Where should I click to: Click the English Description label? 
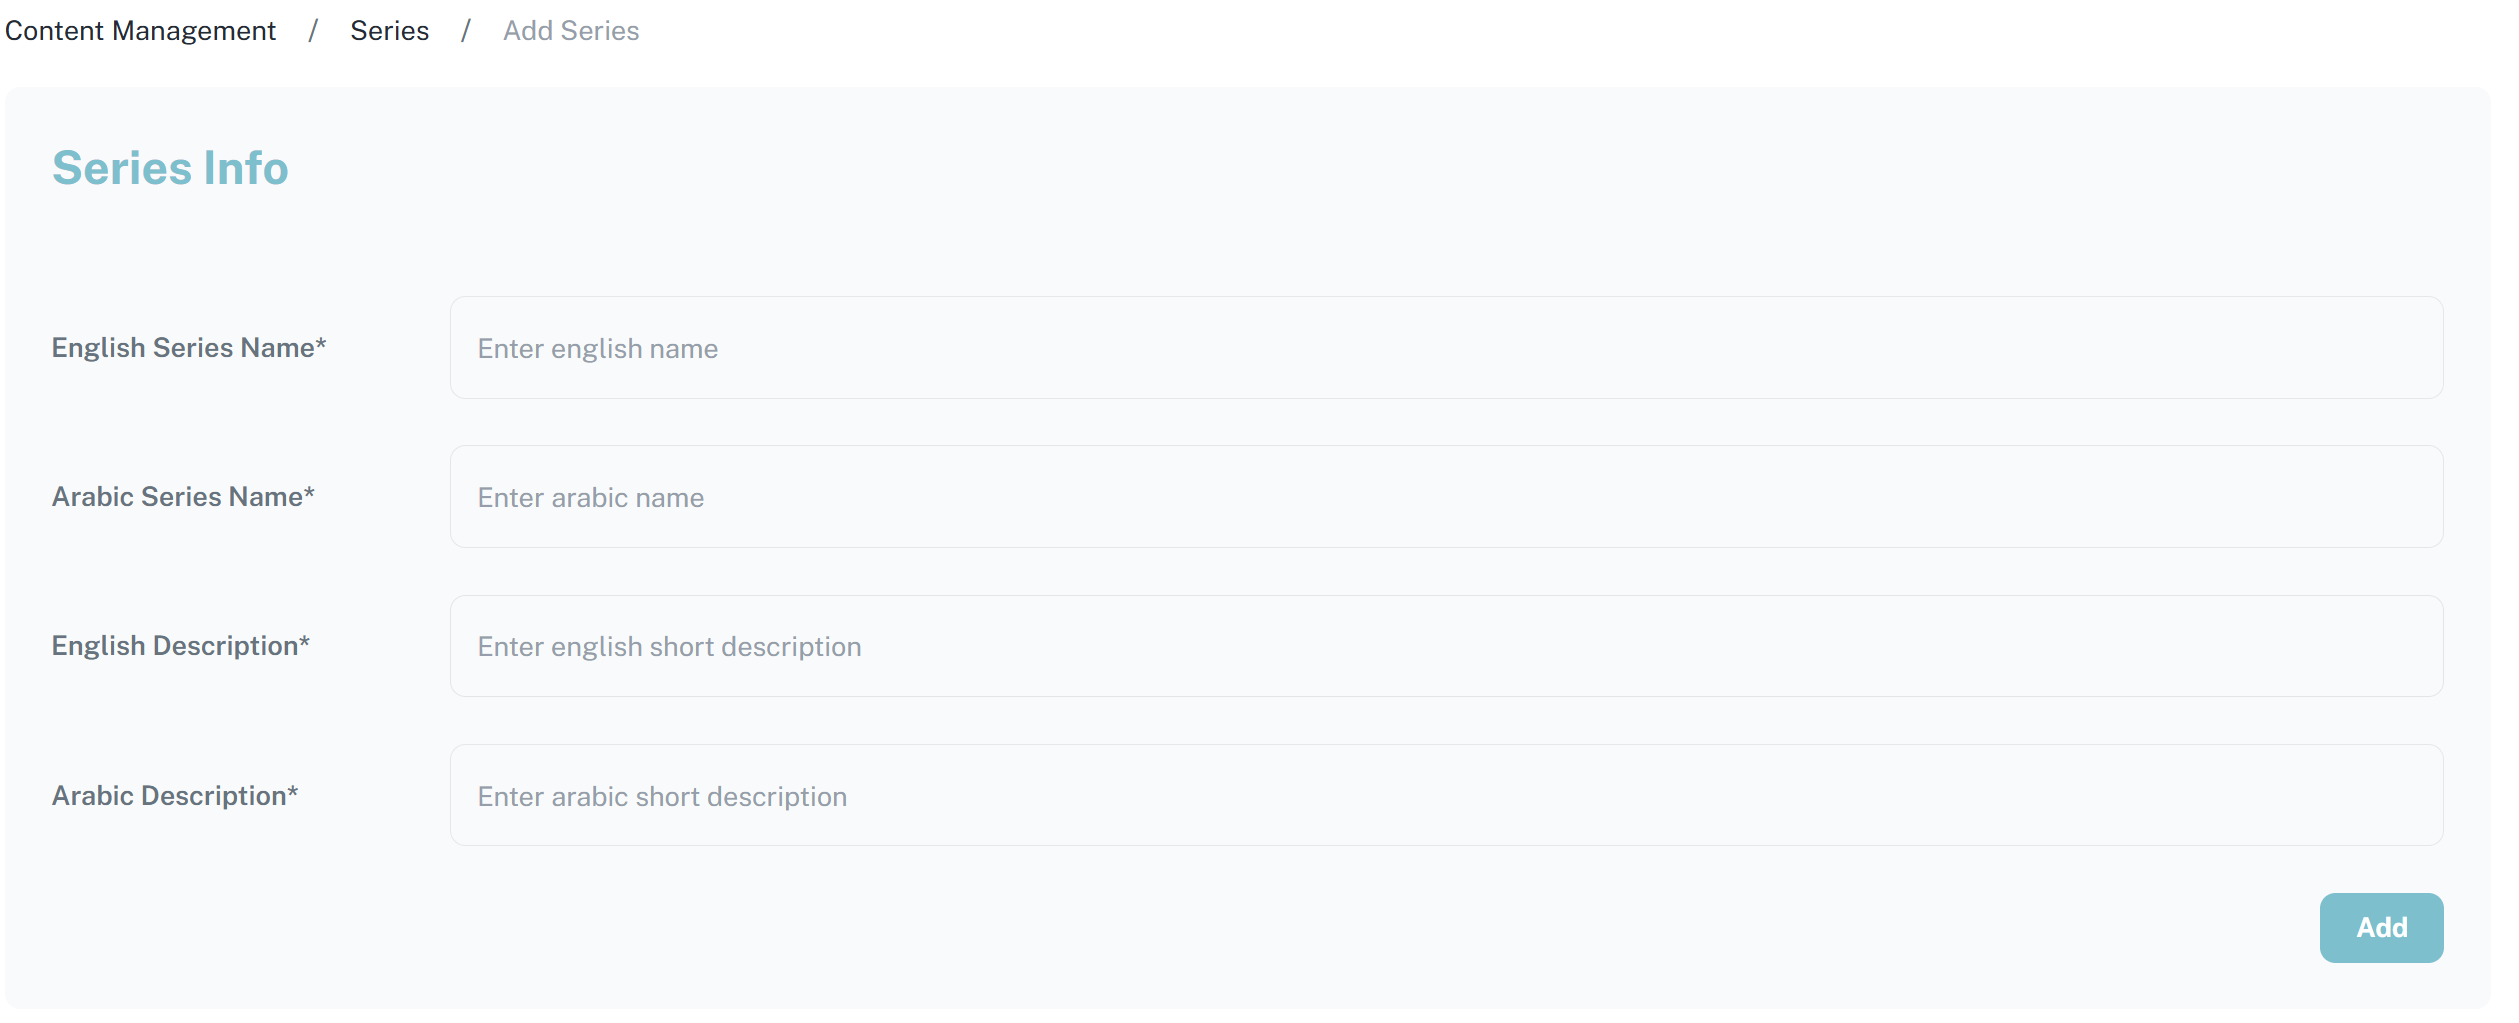click(x=175, y=646)
